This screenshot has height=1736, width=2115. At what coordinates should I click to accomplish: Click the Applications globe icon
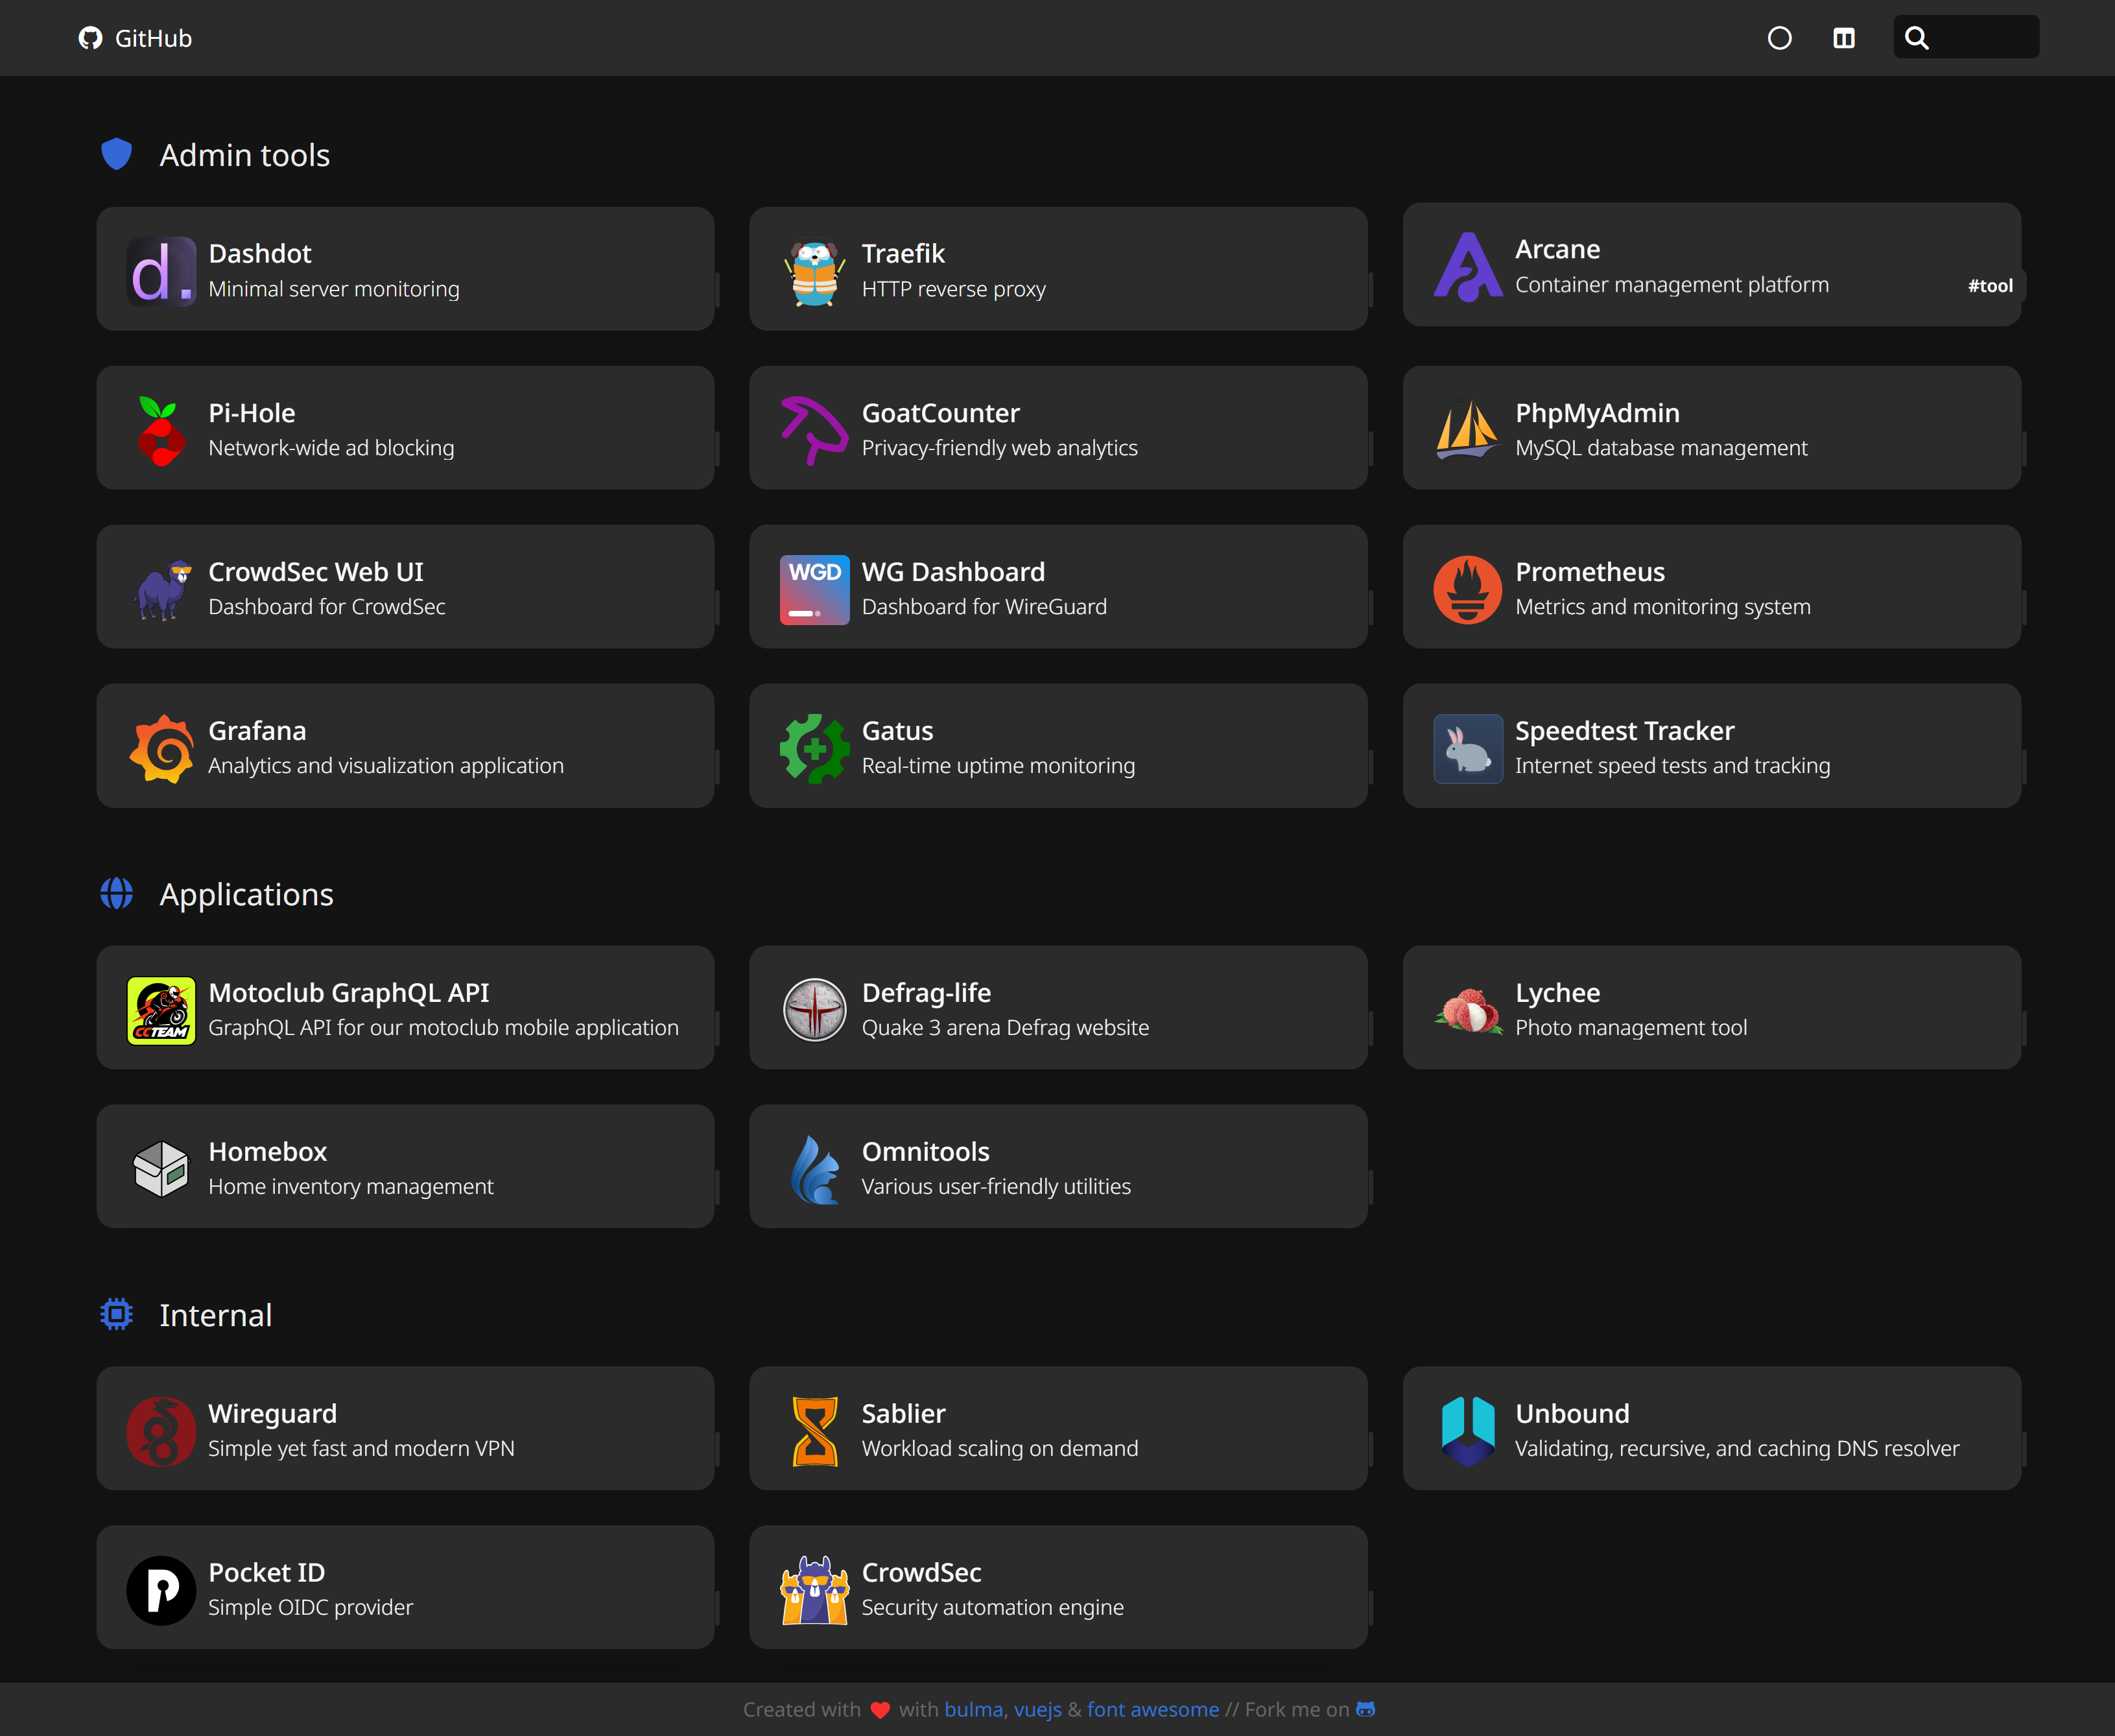116,893
